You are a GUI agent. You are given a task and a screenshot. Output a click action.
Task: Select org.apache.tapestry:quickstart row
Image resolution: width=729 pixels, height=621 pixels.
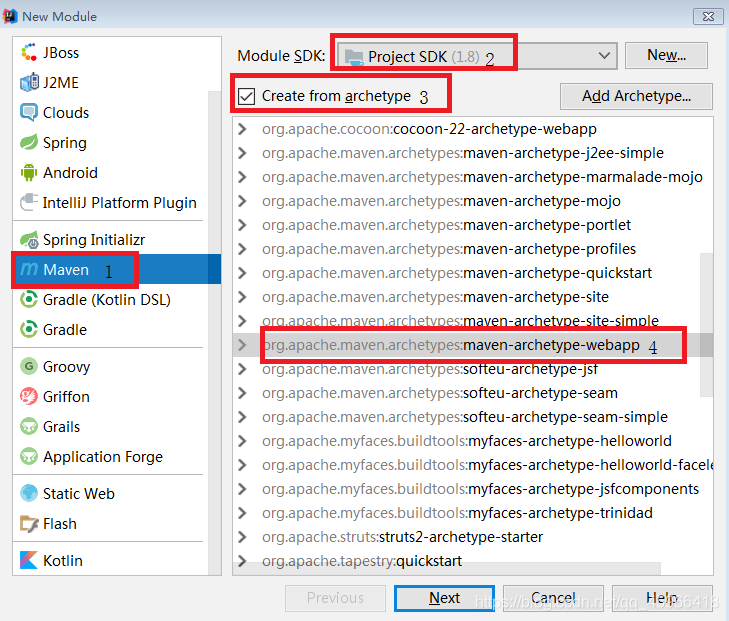pos(472,561)
